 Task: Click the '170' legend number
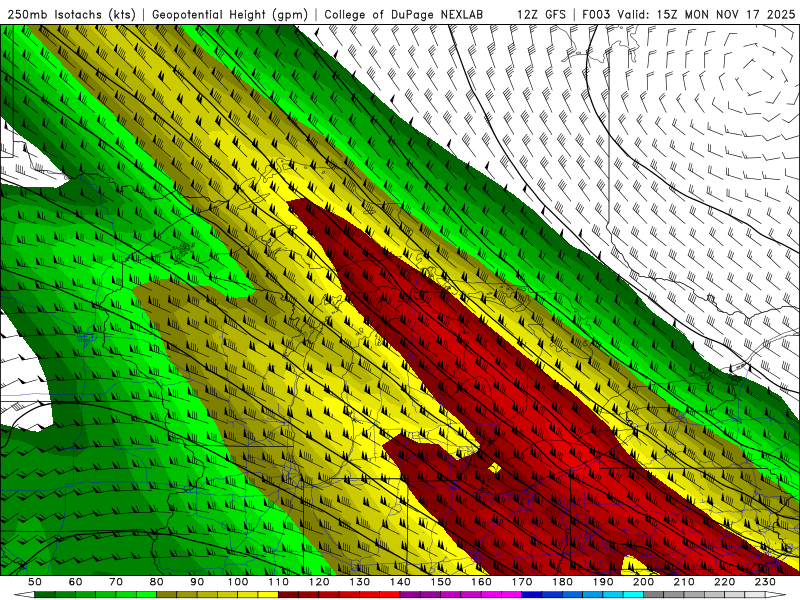click(522, 582)
